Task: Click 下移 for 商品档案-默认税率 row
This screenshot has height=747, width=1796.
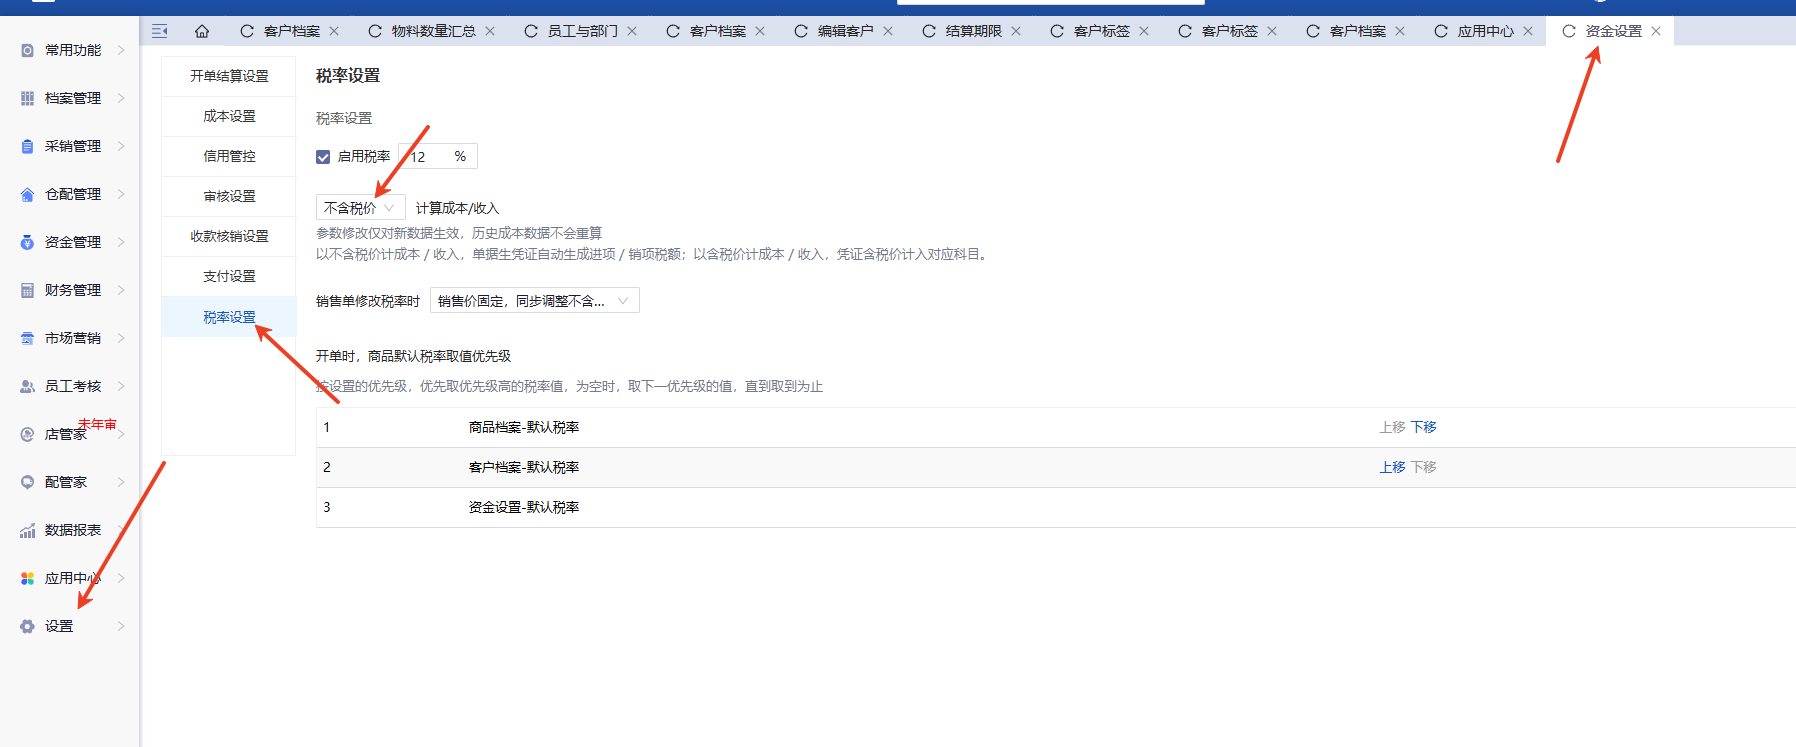Action: coord(1423,427)
